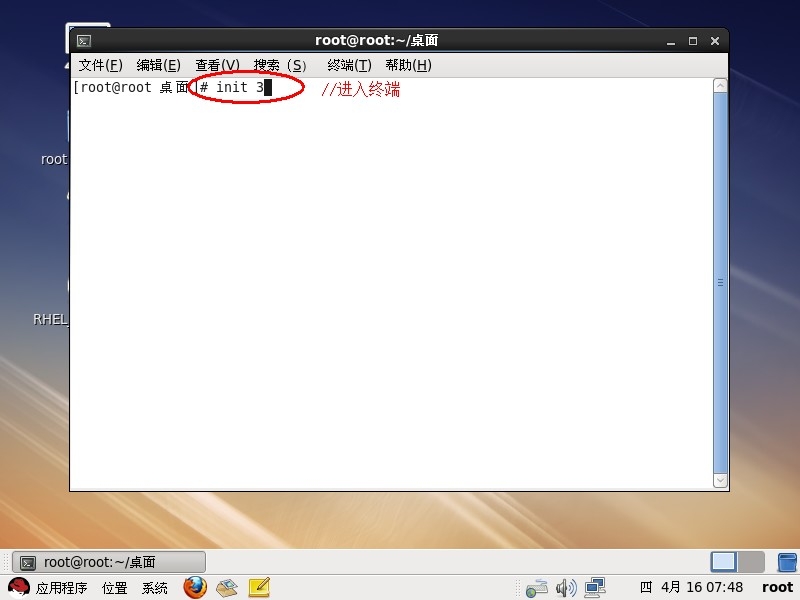The width and height of the screenshot is (800, 600).
Task: Open the 终端(T) menu
Action: [349, 65]
